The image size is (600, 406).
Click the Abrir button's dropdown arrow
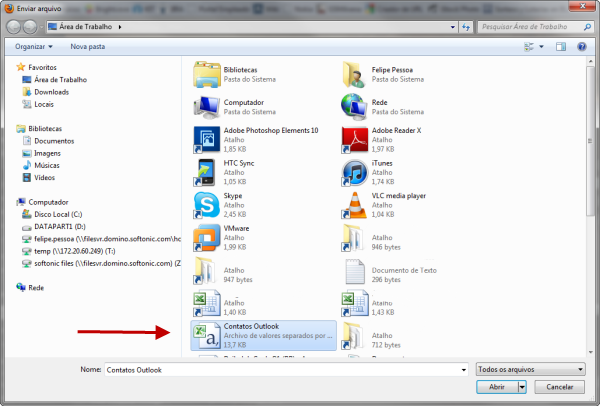522,387
